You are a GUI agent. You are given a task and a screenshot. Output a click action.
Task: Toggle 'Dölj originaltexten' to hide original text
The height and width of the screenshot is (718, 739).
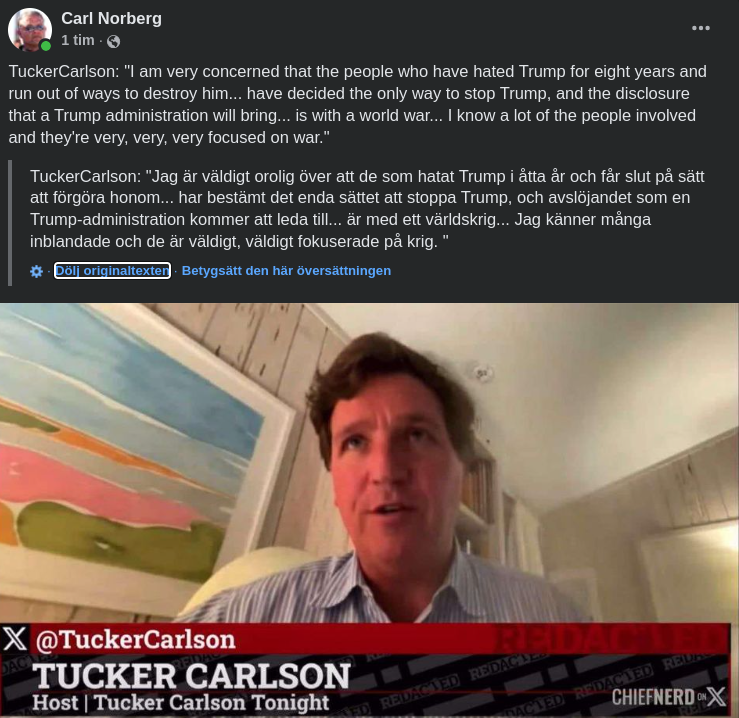click(112, 271)
